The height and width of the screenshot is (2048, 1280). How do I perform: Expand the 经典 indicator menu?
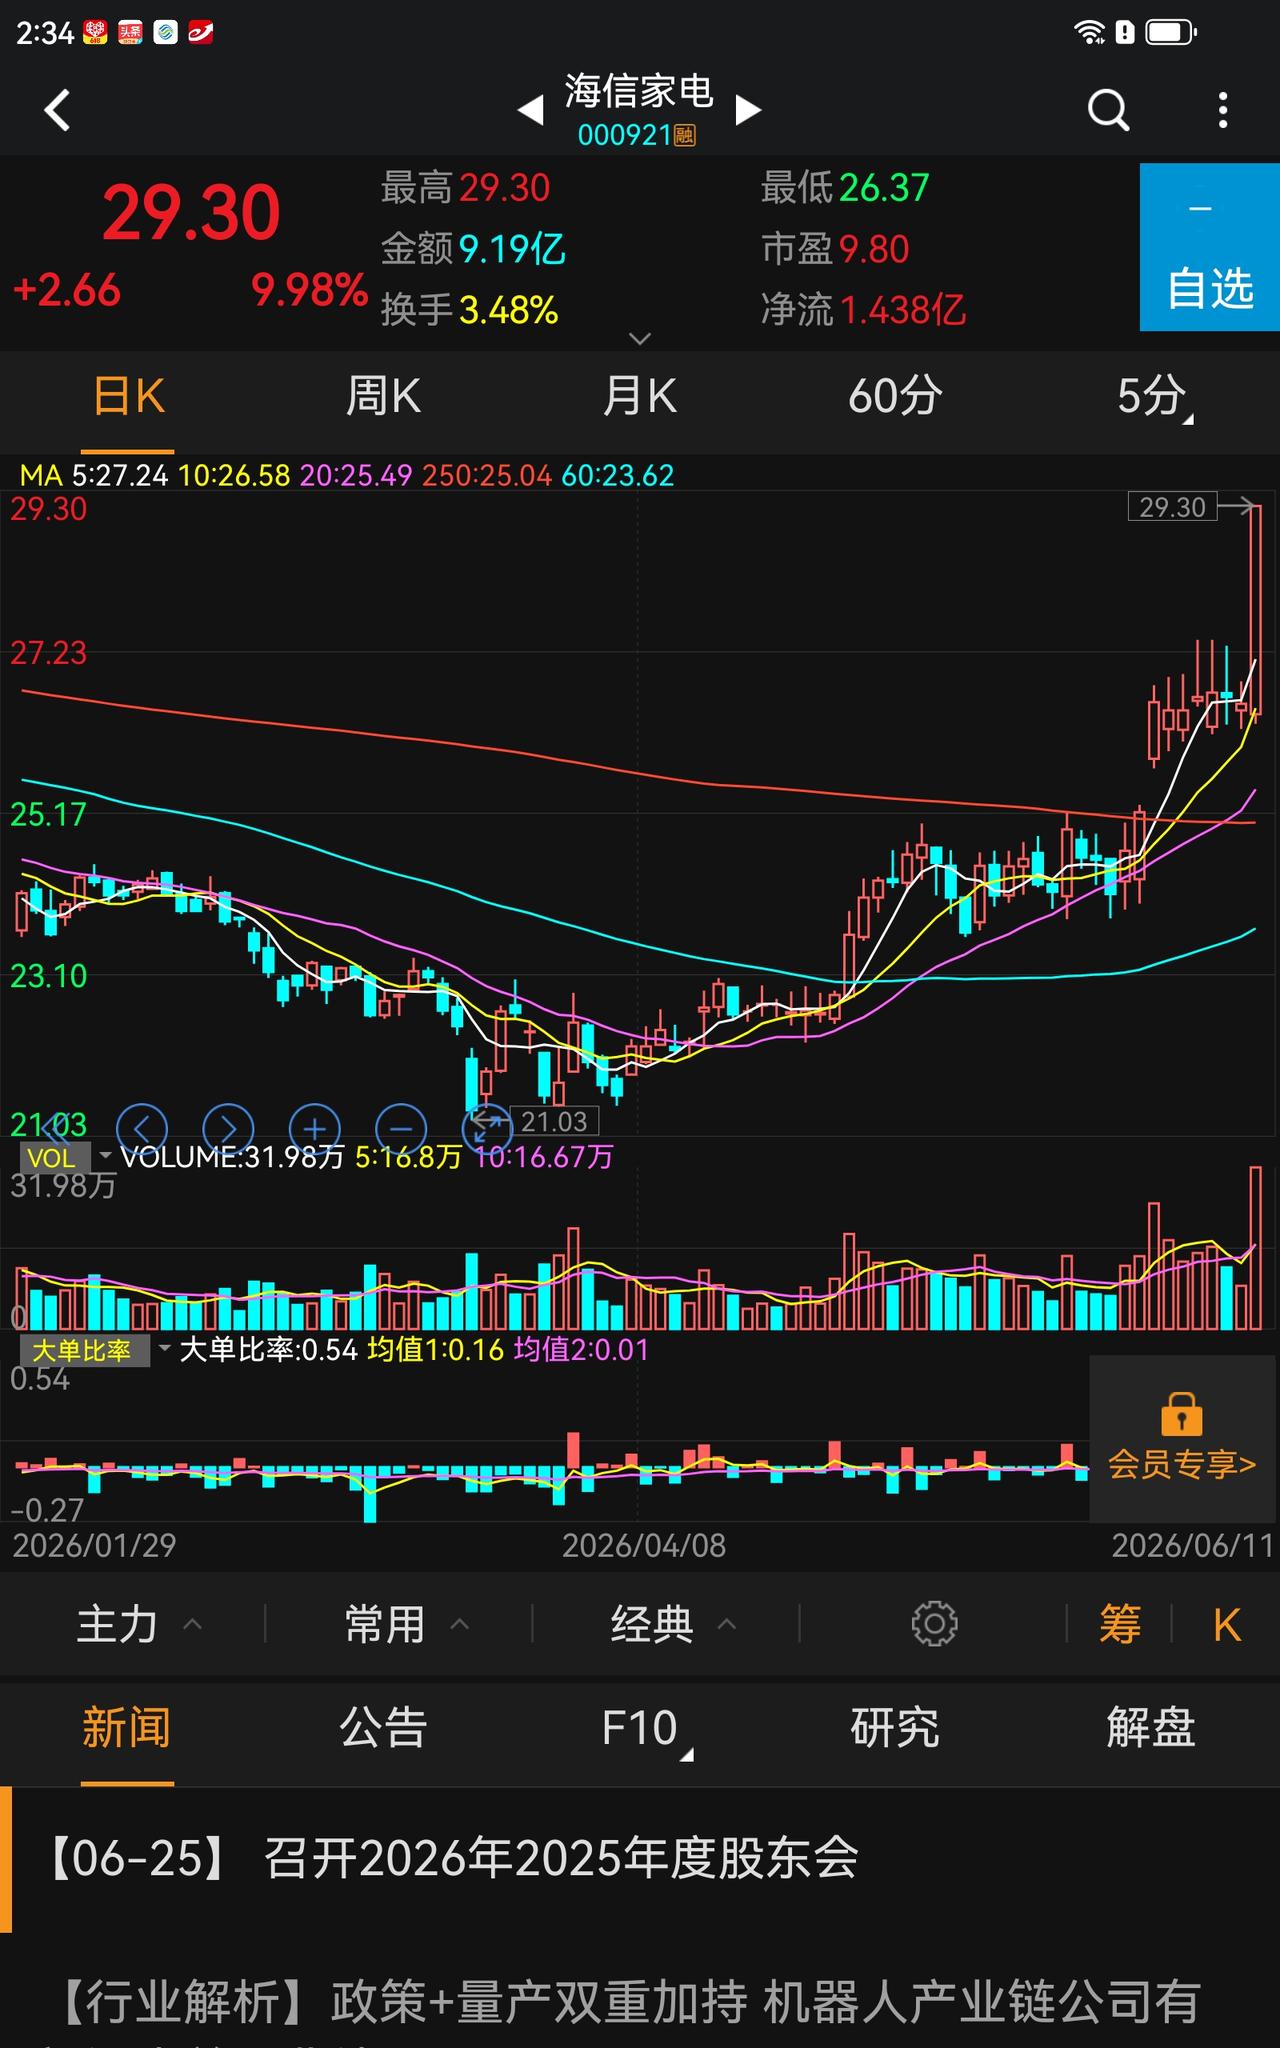(675, 1624)
